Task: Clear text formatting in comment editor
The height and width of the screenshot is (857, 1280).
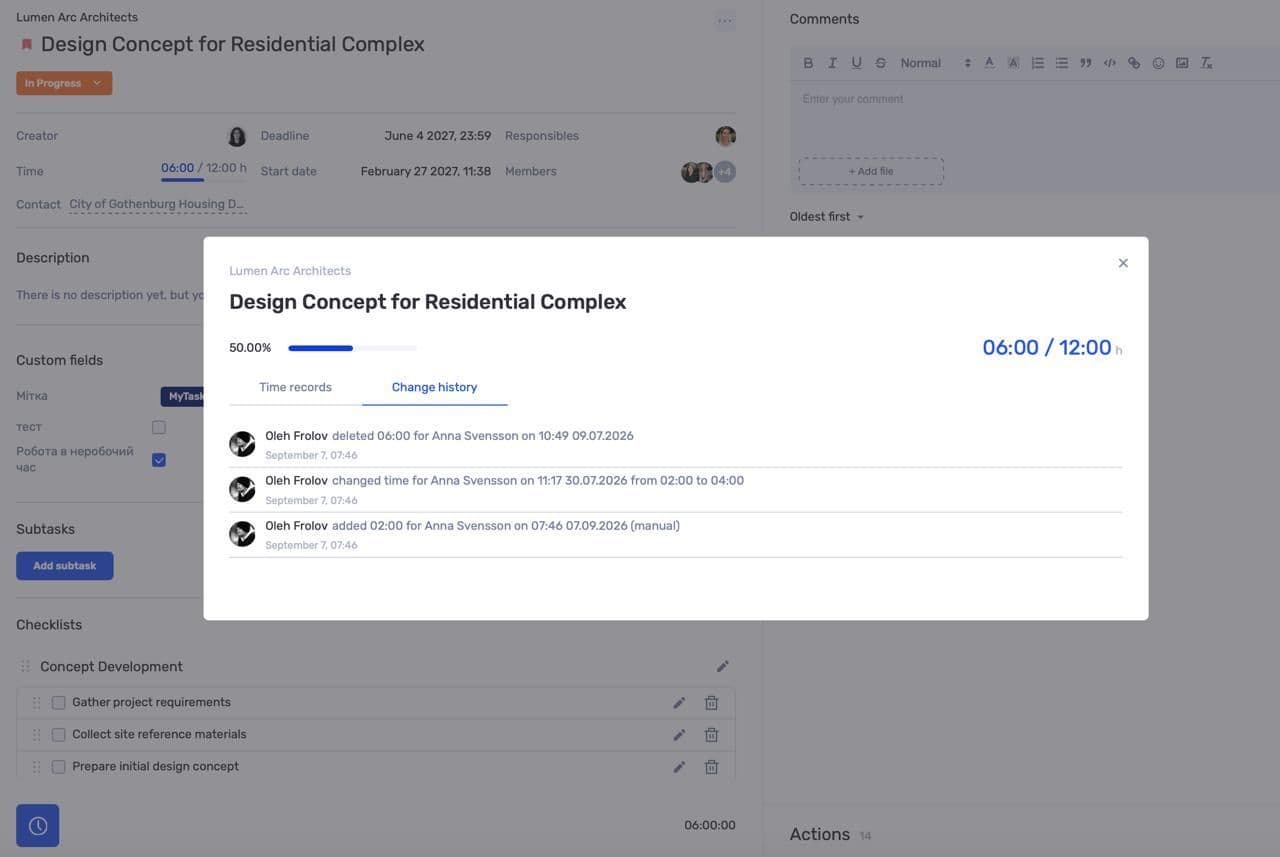Action: coord(1206,63)
